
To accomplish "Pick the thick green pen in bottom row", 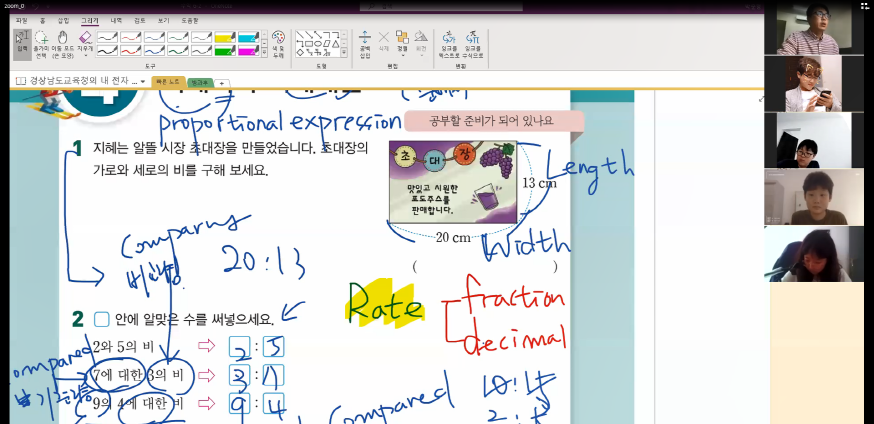I will coord(178,51).
